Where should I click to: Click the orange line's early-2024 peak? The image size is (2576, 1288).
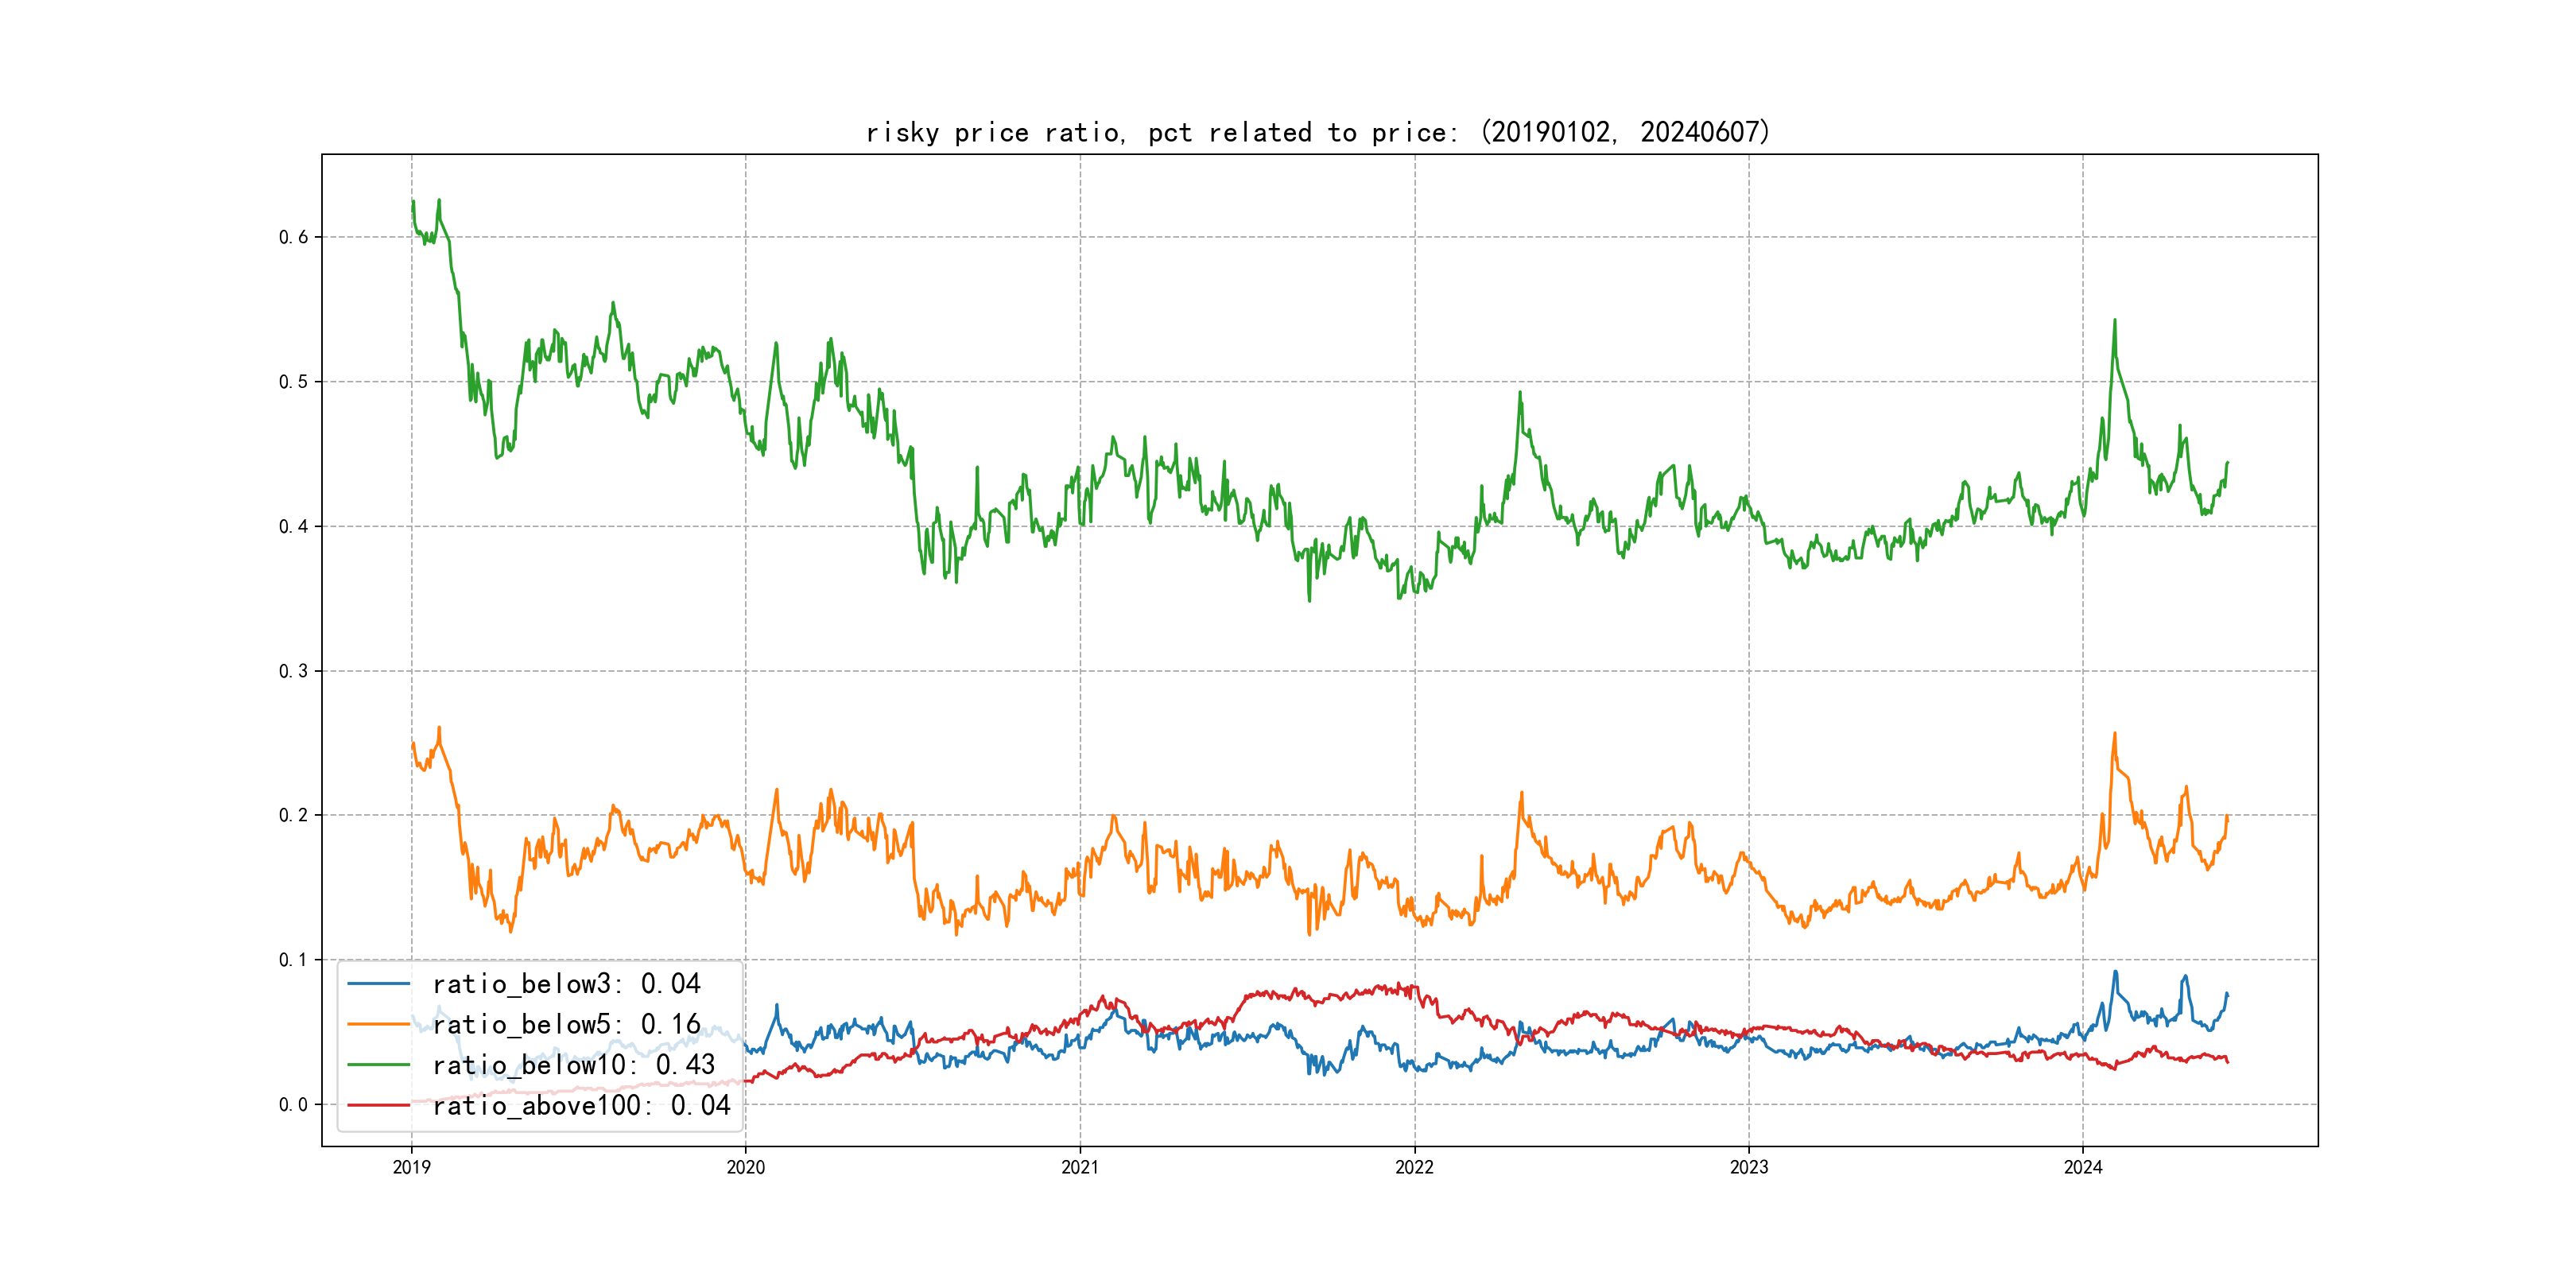click(x=2114, y=735)
